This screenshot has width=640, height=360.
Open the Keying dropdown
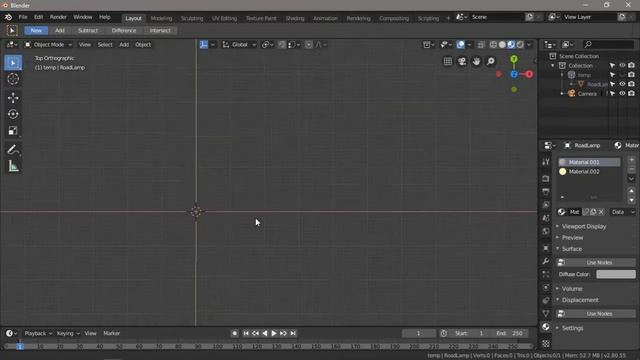click(x=68, y=333)
